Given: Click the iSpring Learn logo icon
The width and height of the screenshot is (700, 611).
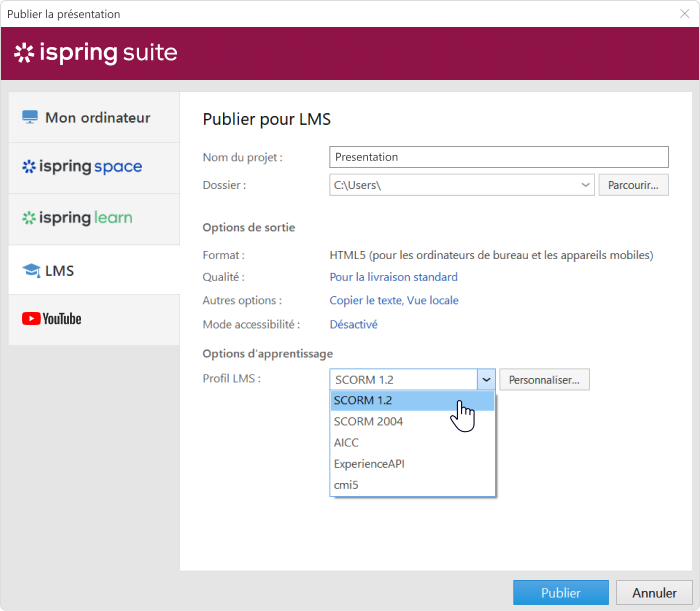Looking at the screenshot, I should tap(29, 218).
